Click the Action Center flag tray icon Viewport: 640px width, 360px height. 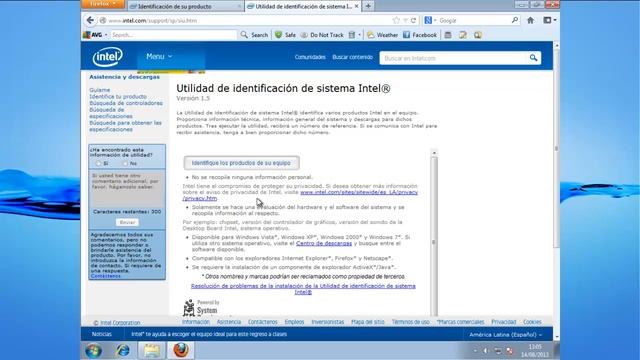pos(510,351)
